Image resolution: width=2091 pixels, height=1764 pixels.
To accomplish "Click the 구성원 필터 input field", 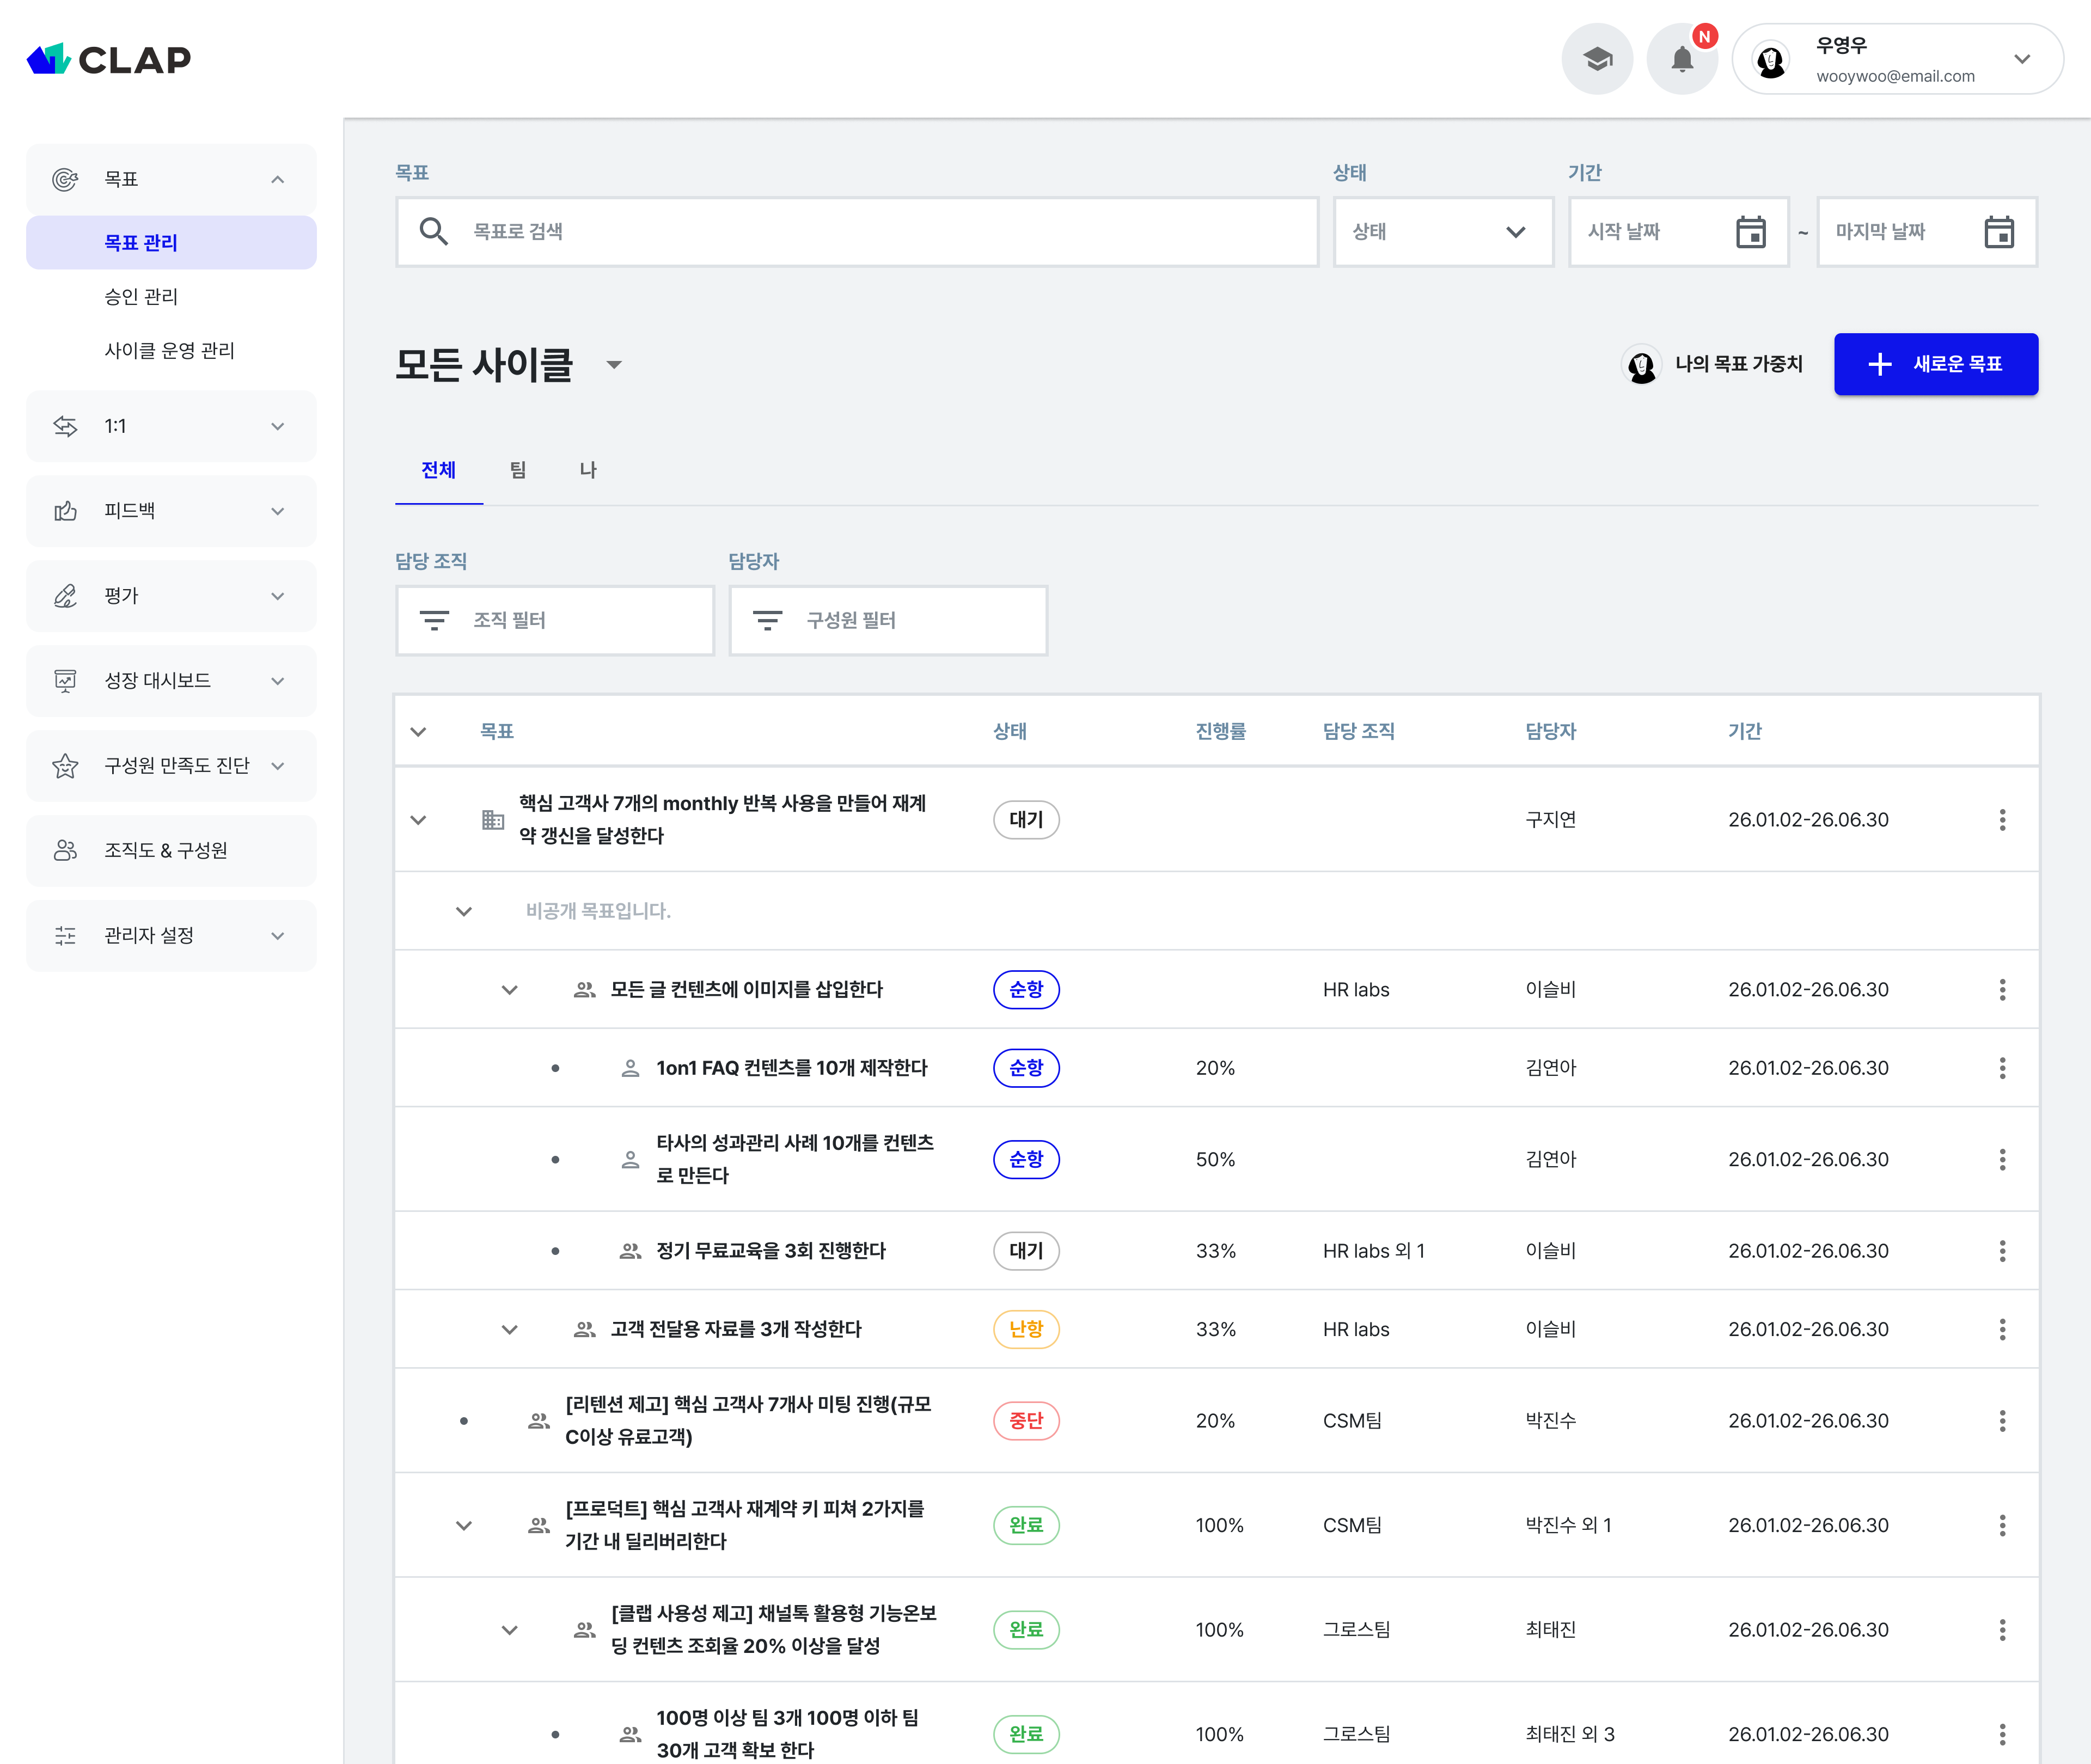I will (887, 620).
